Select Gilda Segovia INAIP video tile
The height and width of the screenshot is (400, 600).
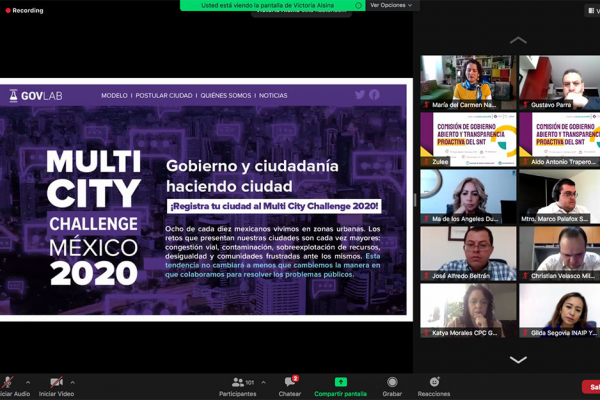(x=559, y=310)
